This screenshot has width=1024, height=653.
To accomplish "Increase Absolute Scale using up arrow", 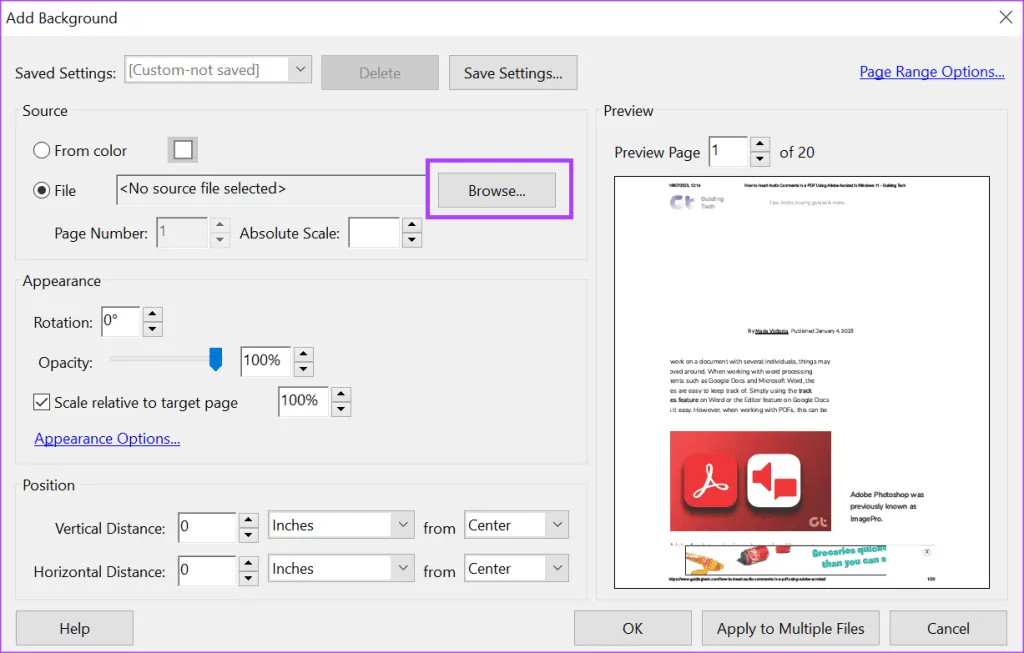I will (x=411, y=226).
